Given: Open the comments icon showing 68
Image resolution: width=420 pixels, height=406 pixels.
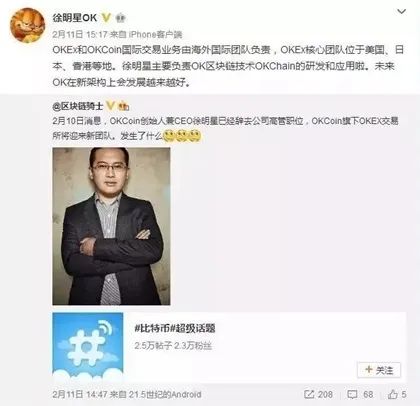Looking at the screenshot, I should tap(360, 394).
